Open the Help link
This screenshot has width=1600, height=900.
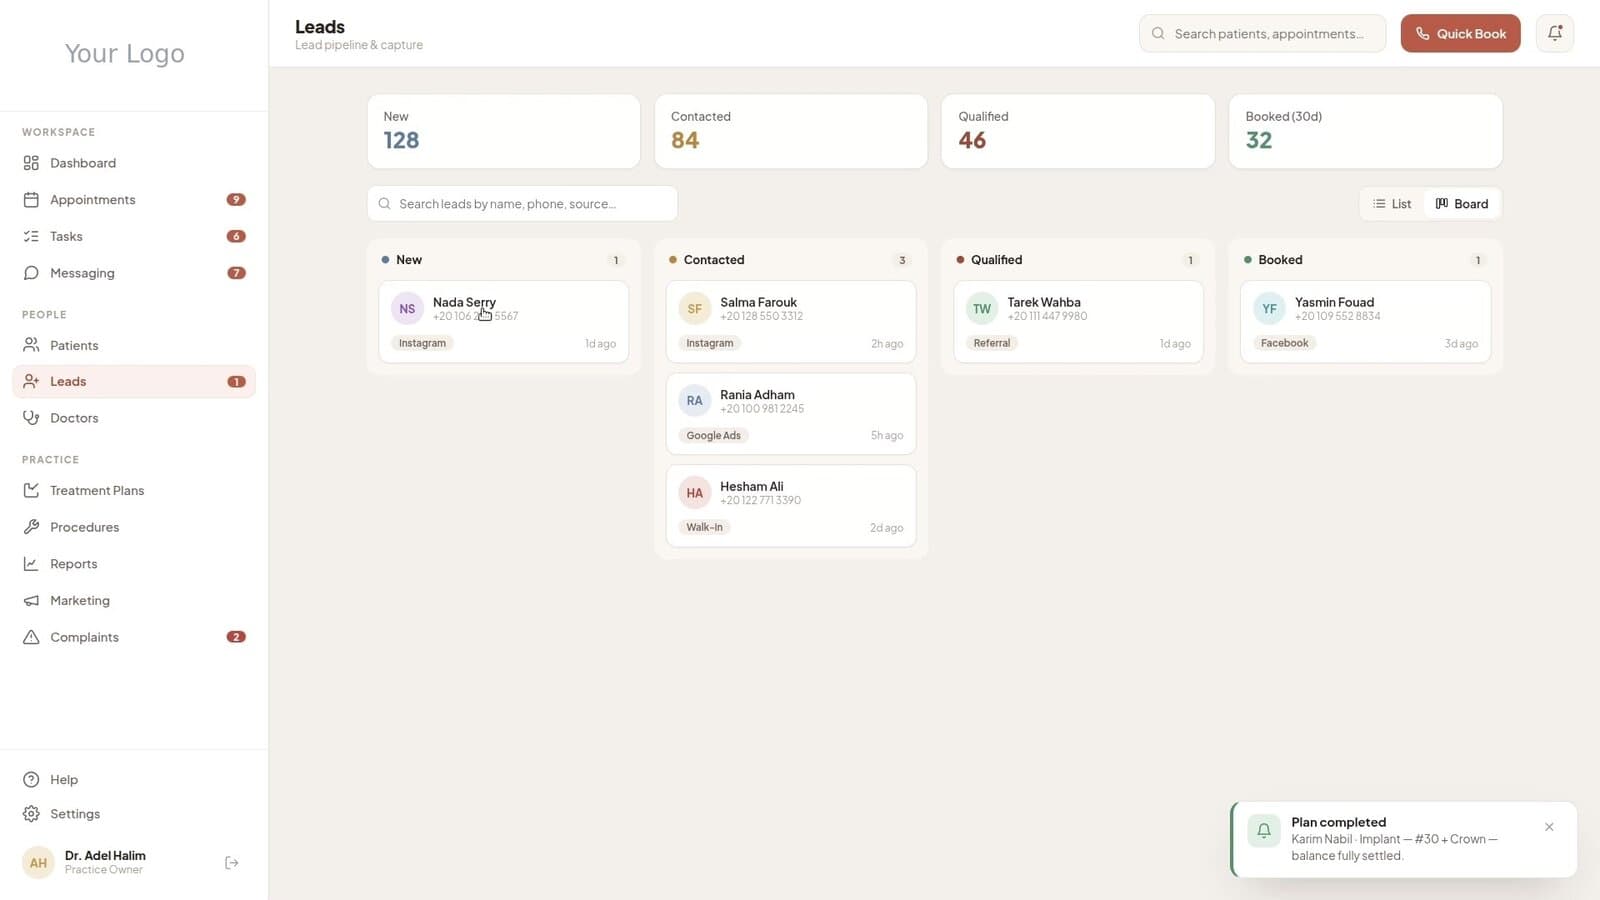[x=134, y=780]
